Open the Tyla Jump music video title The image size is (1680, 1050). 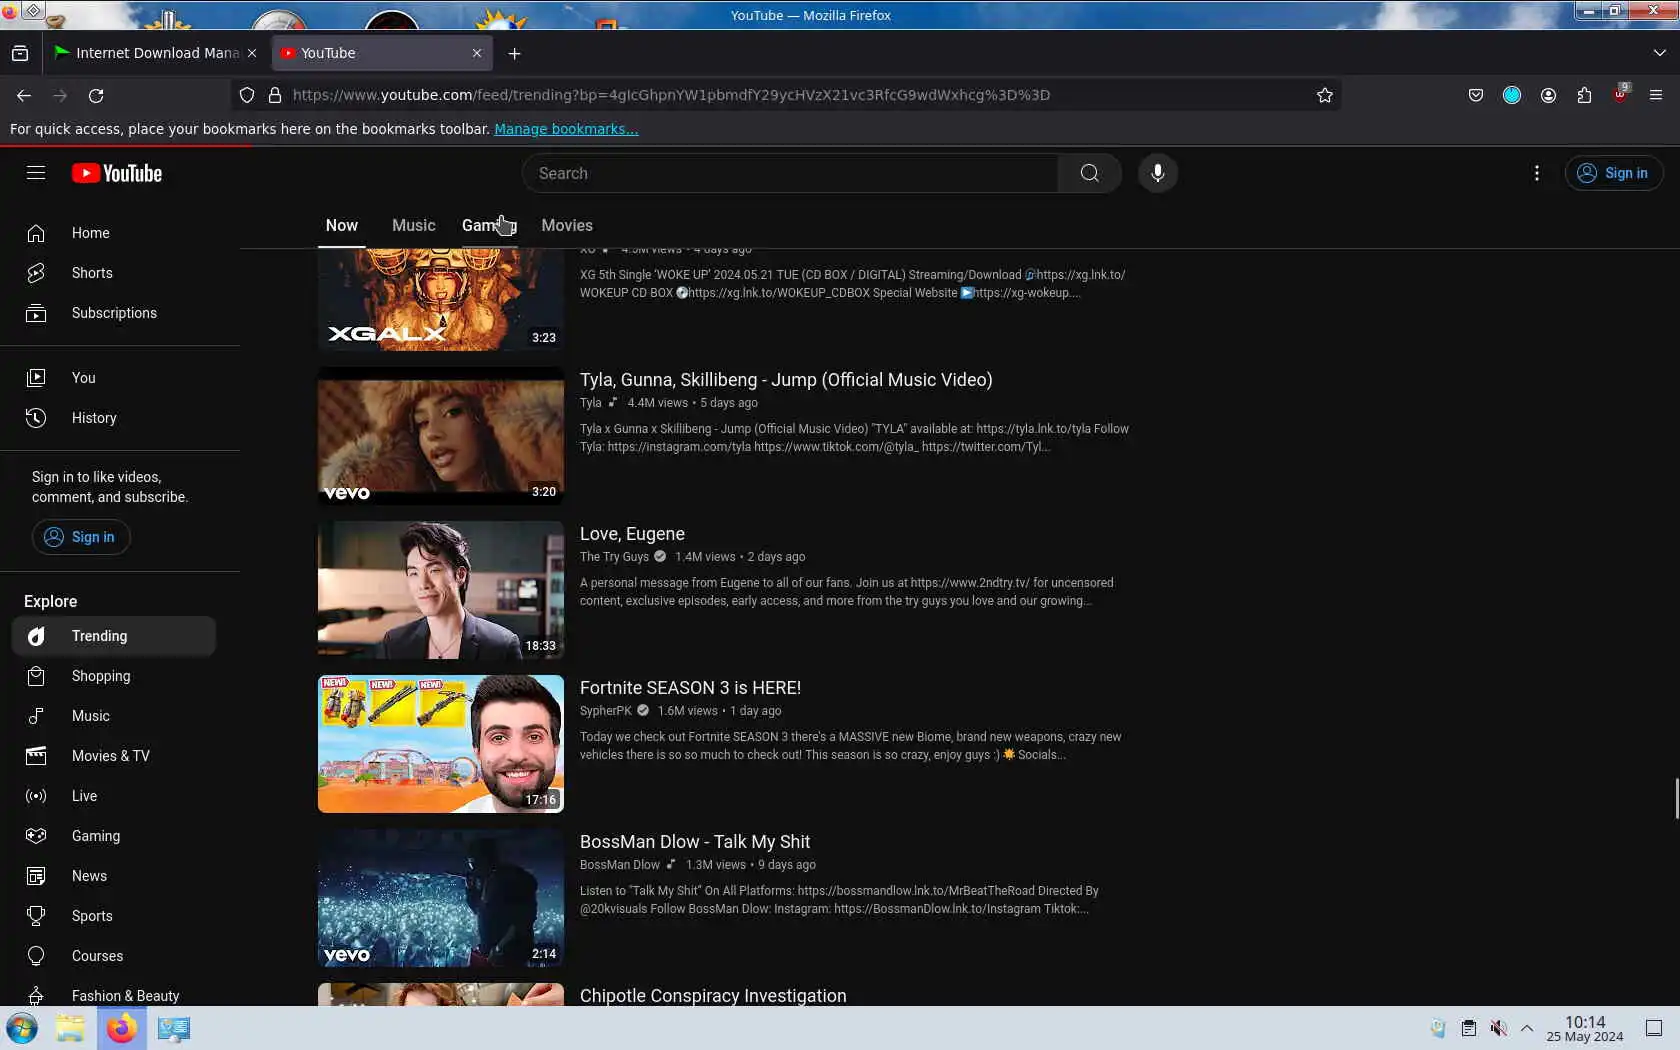pyautogui.click(x=786, y=380)
